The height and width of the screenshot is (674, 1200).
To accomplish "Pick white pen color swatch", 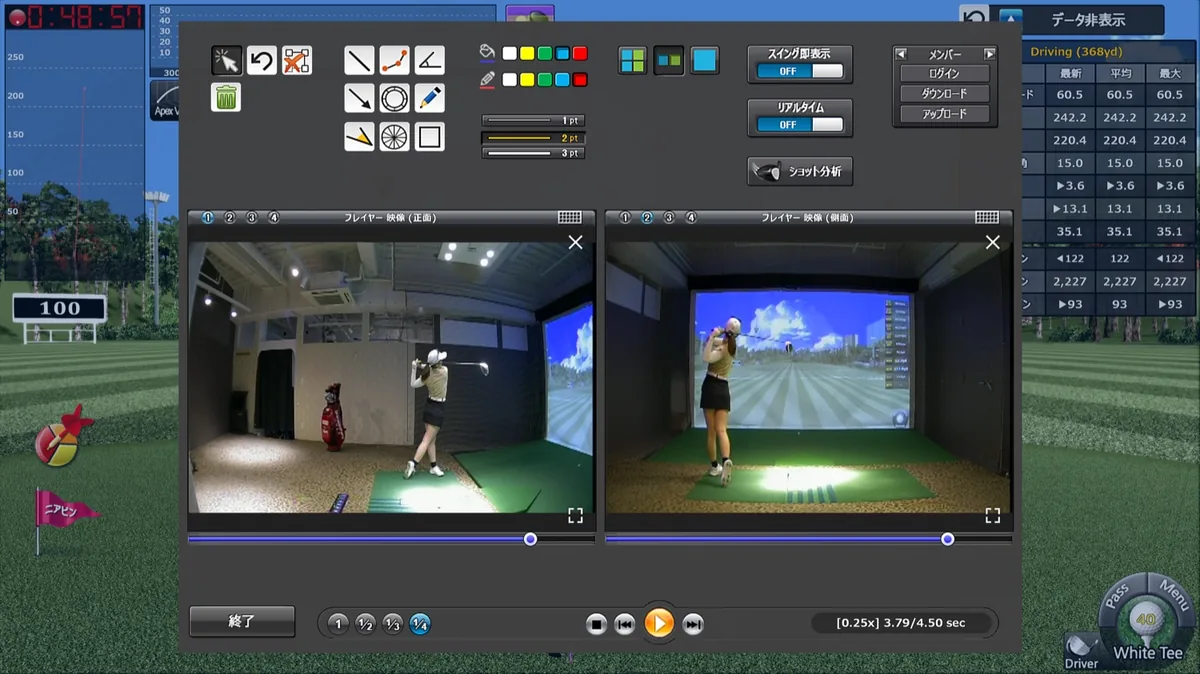I will coord(510,79).
